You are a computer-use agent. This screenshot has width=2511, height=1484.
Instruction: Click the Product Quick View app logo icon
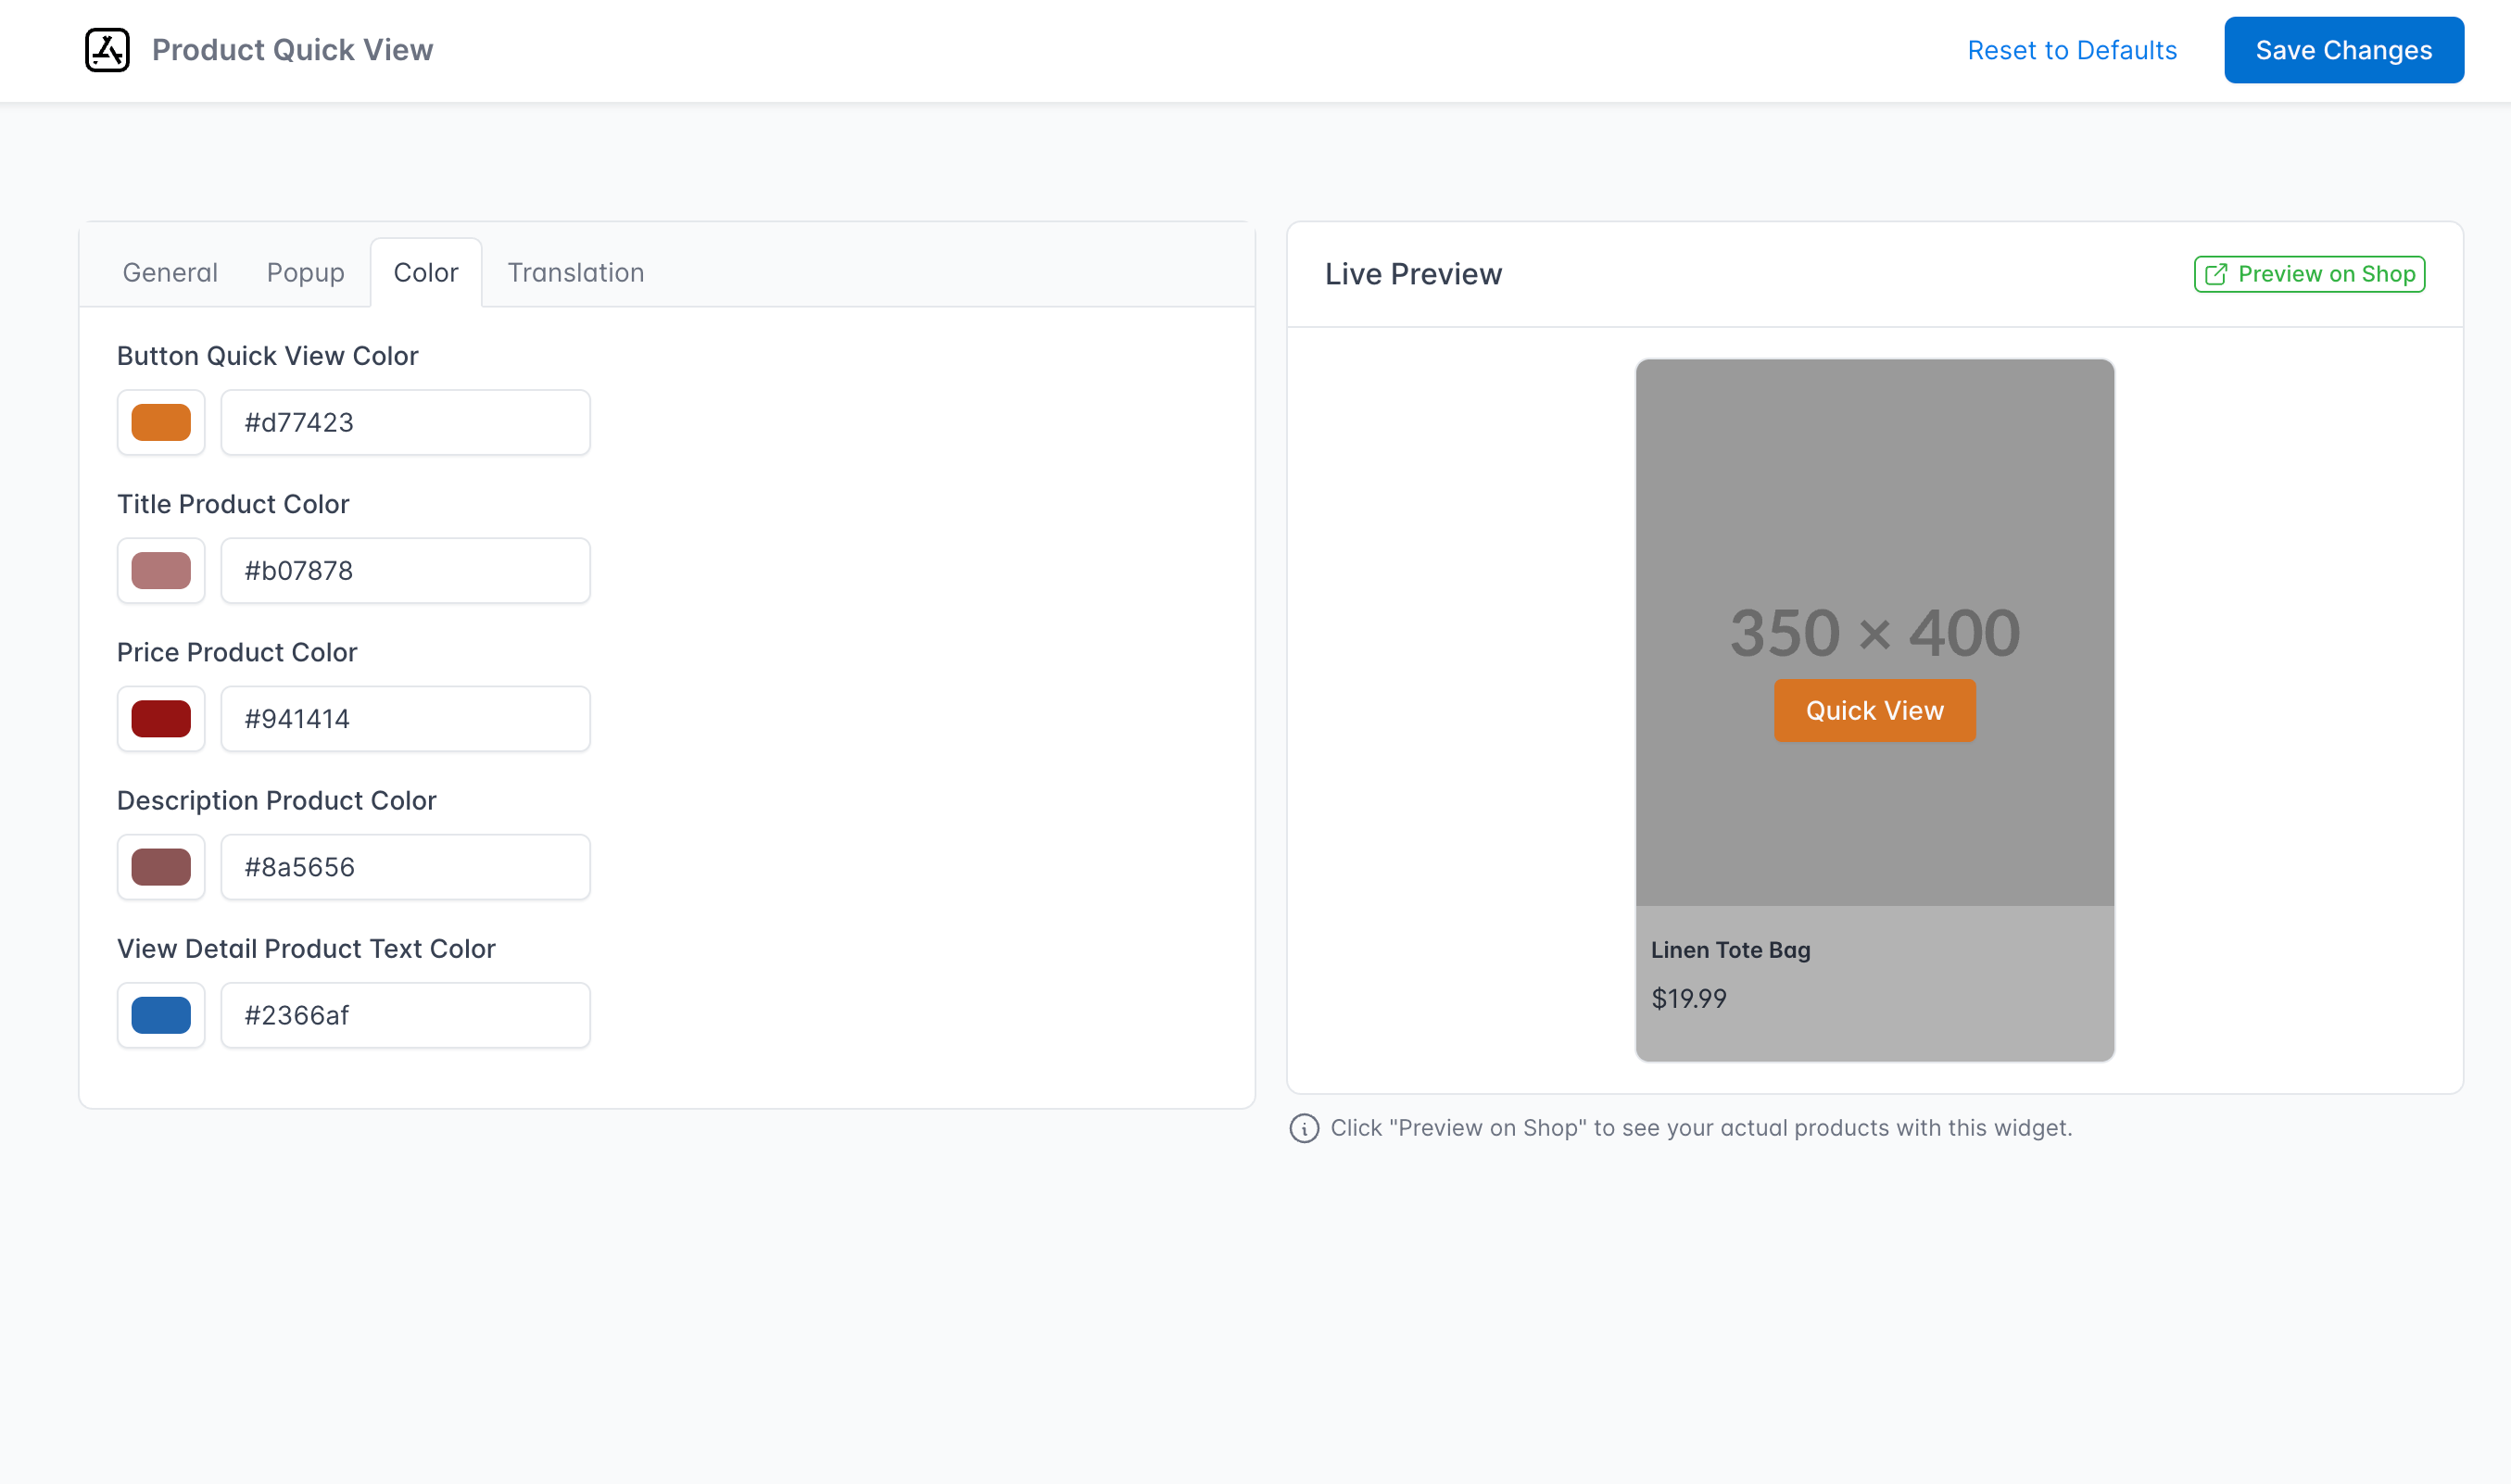point(107,50)
